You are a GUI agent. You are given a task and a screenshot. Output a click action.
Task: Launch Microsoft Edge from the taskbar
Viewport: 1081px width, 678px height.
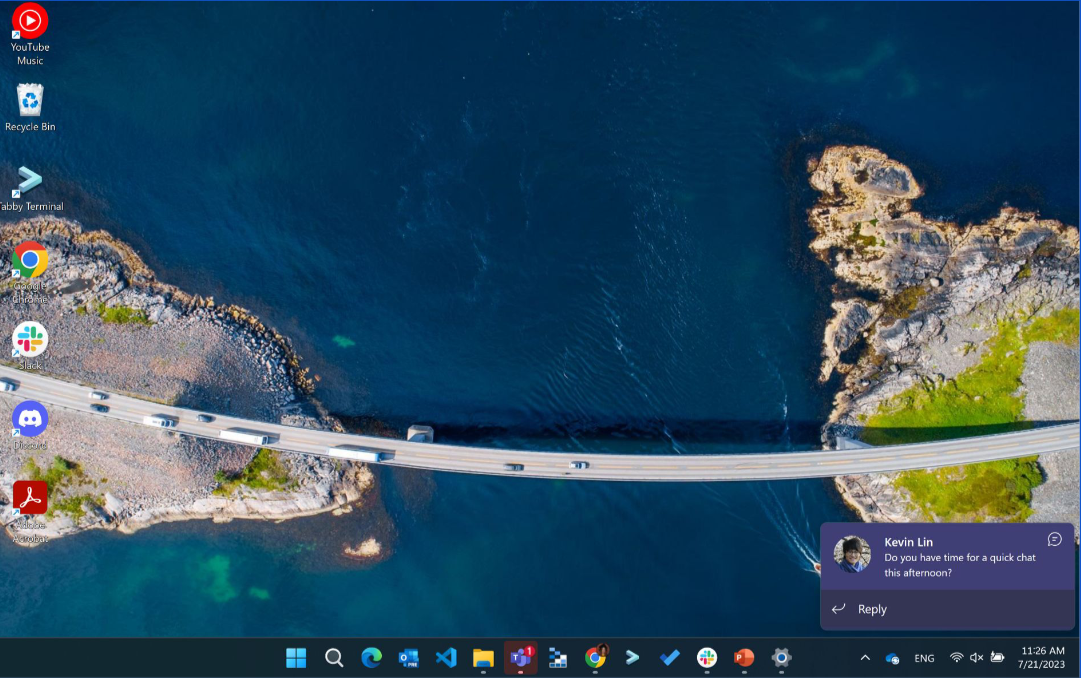click(371, 658)
